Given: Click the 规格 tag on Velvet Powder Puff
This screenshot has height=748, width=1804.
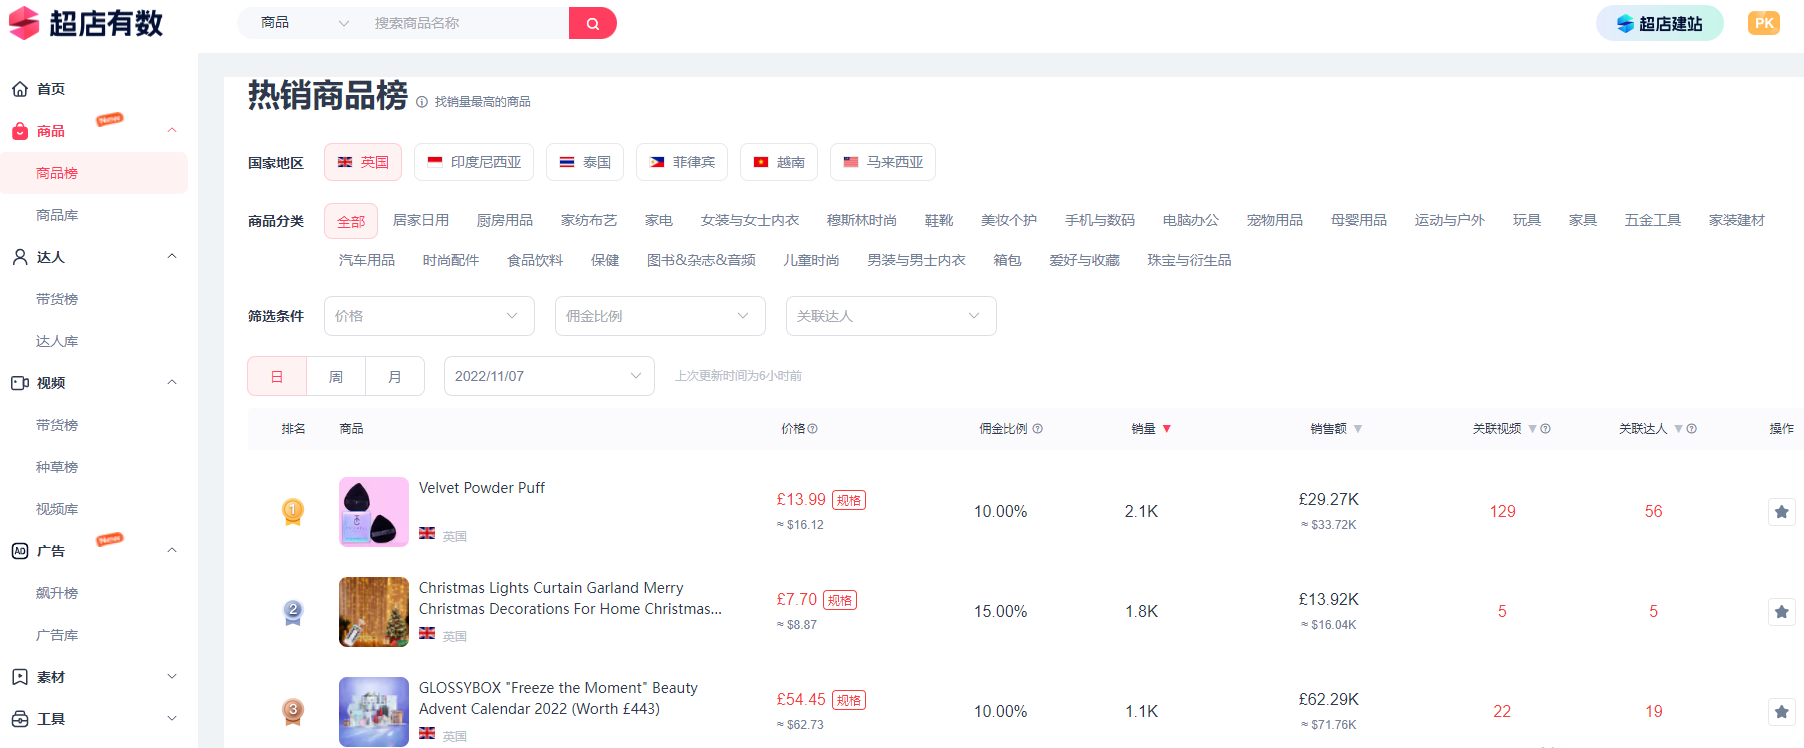Looking at the screenshot, I should pyautogui.click(x=849, y=500).
